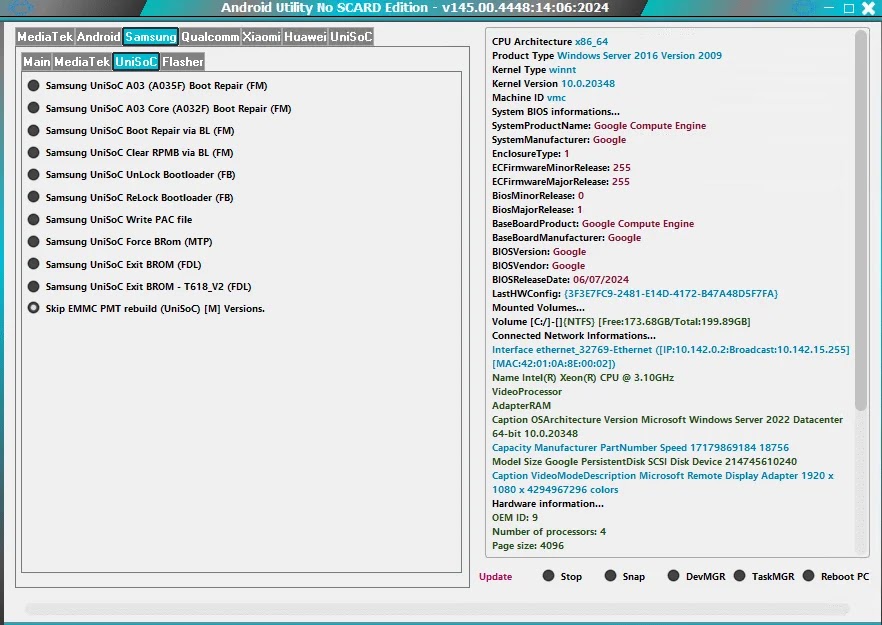Click the gear icon in title bar

[x=803, y=7]
